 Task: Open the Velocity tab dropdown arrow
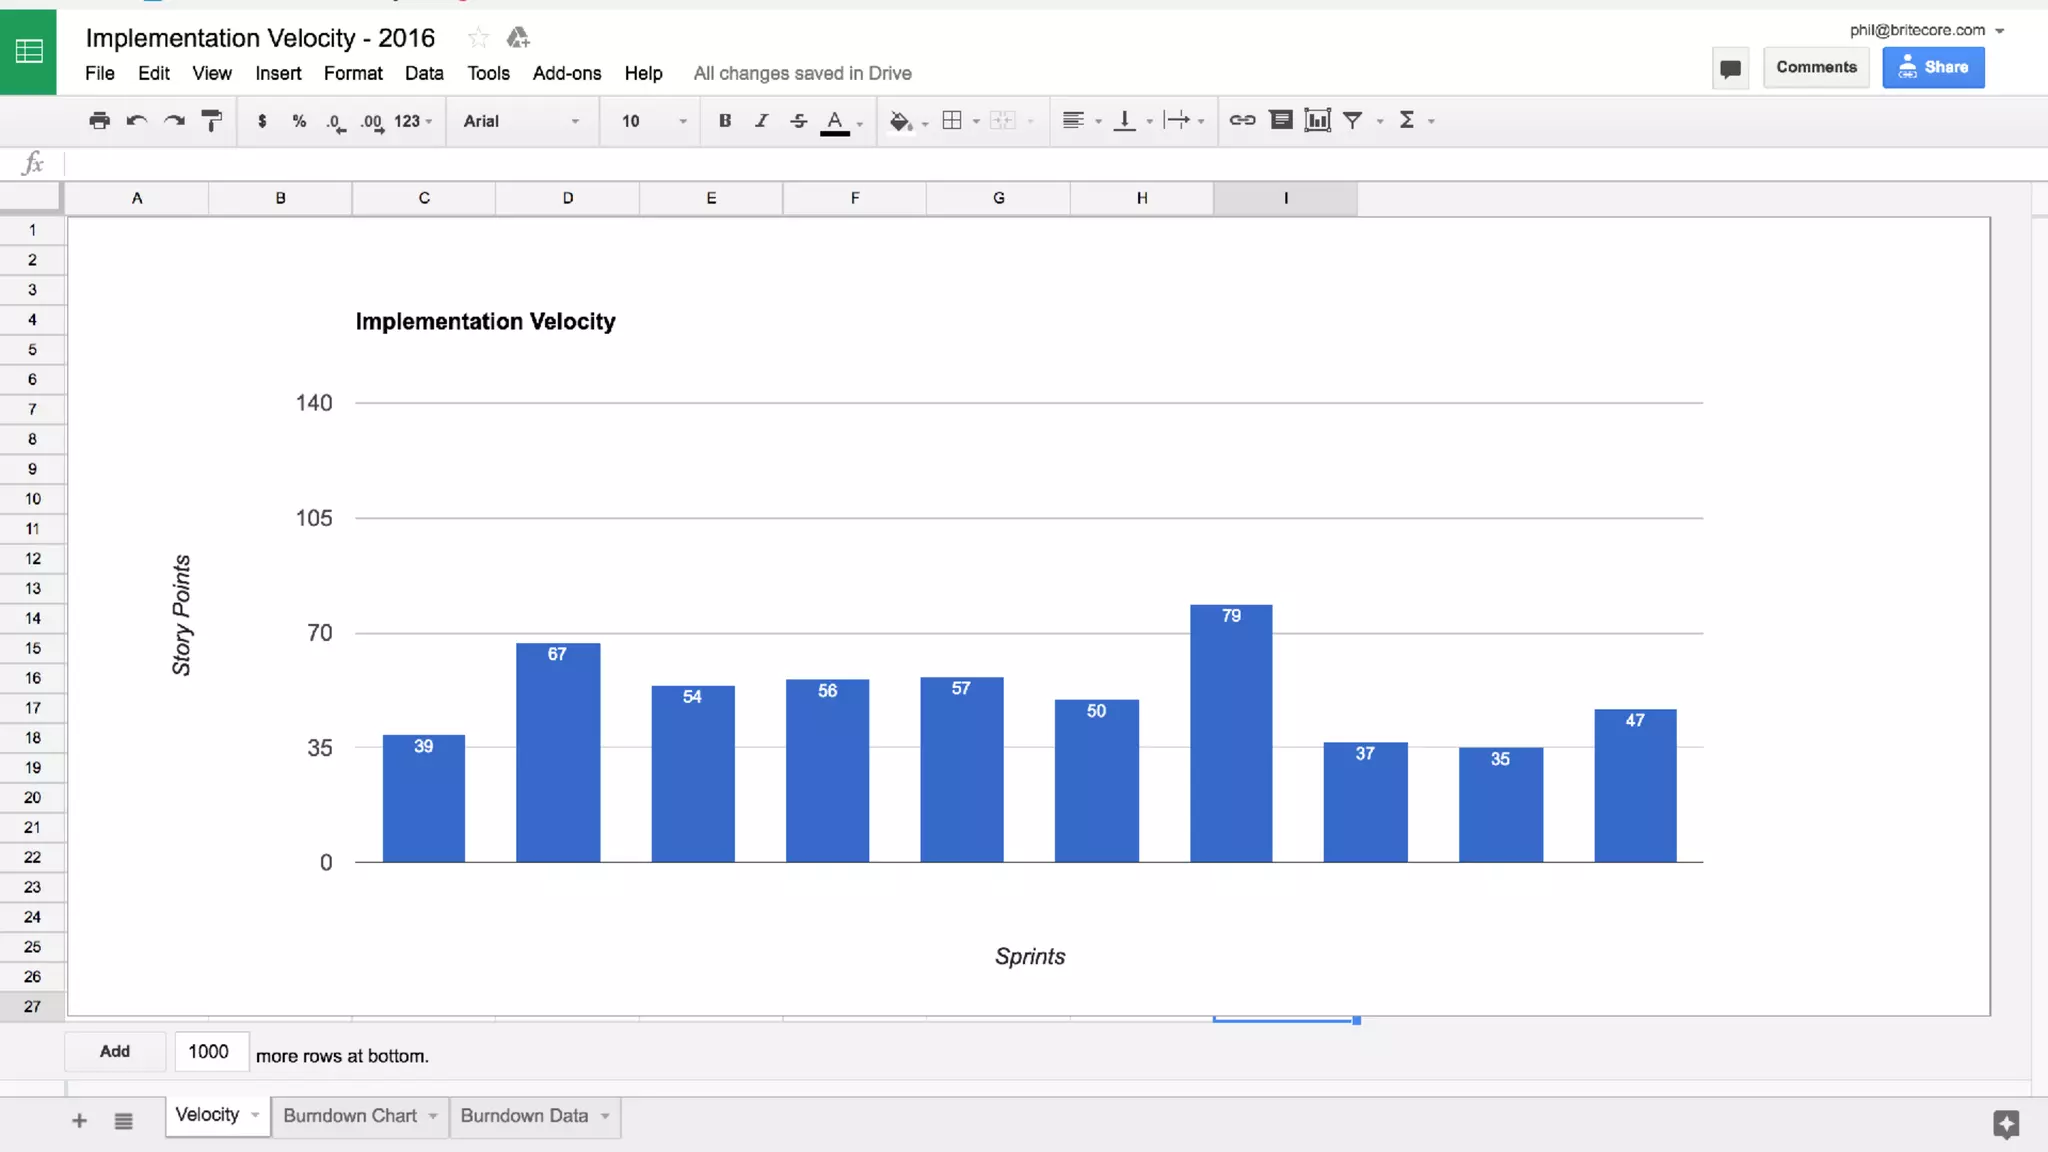[x=255, y=1115]
